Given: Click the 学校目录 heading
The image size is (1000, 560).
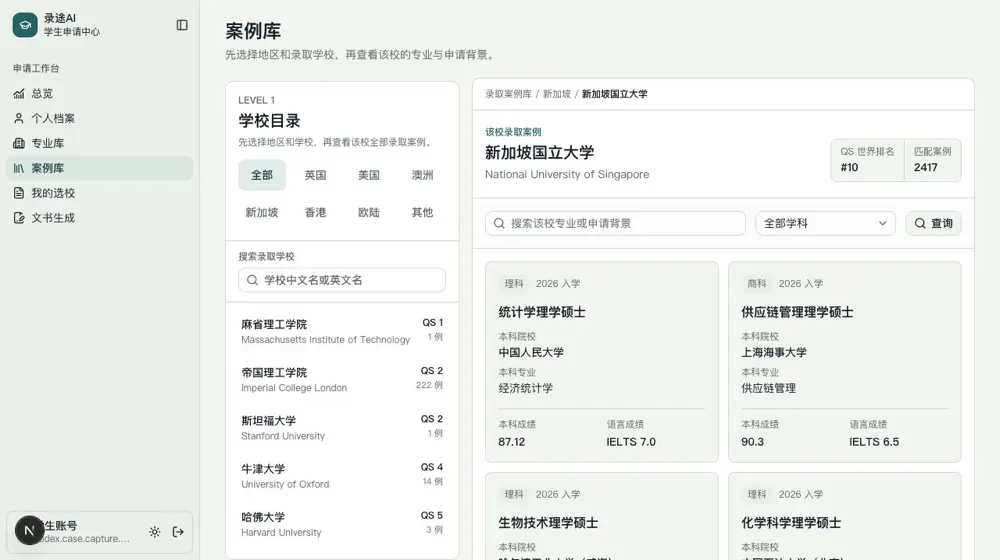Looking at the screenshot, I should (269, 121).
